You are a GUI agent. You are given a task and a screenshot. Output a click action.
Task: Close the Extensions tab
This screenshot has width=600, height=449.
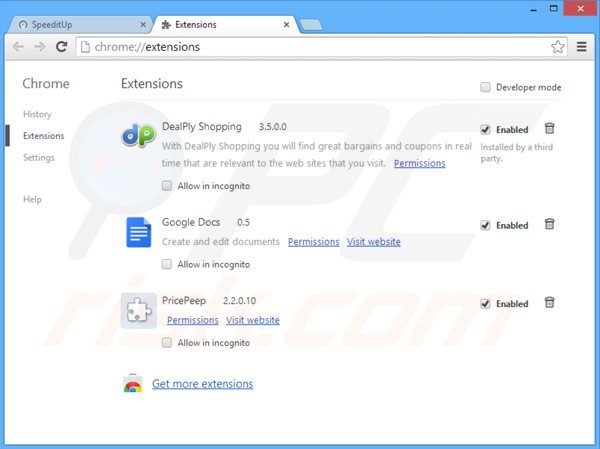[286, 24]
